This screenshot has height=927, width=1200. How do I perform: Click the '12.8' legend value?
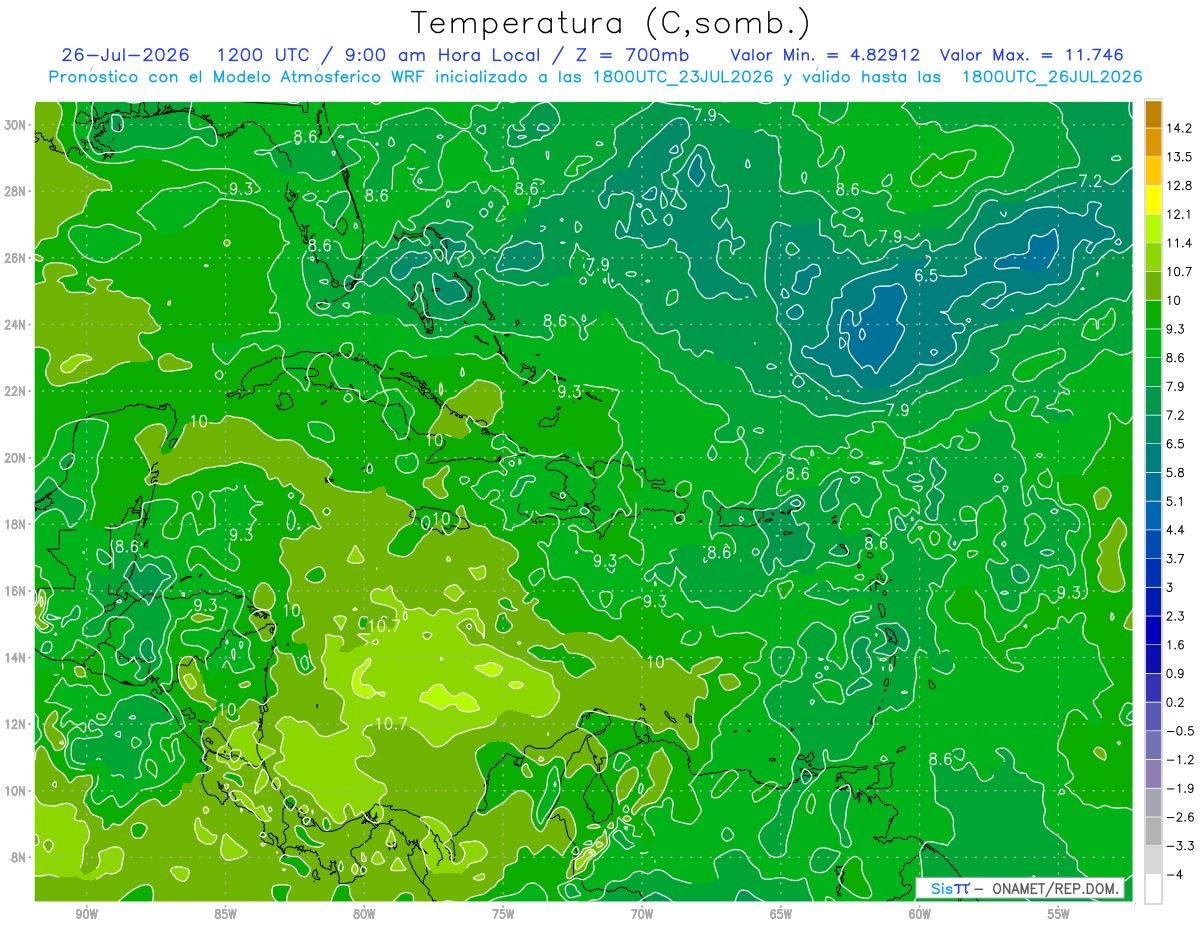pyautogui.click(x=1179, y=185)
